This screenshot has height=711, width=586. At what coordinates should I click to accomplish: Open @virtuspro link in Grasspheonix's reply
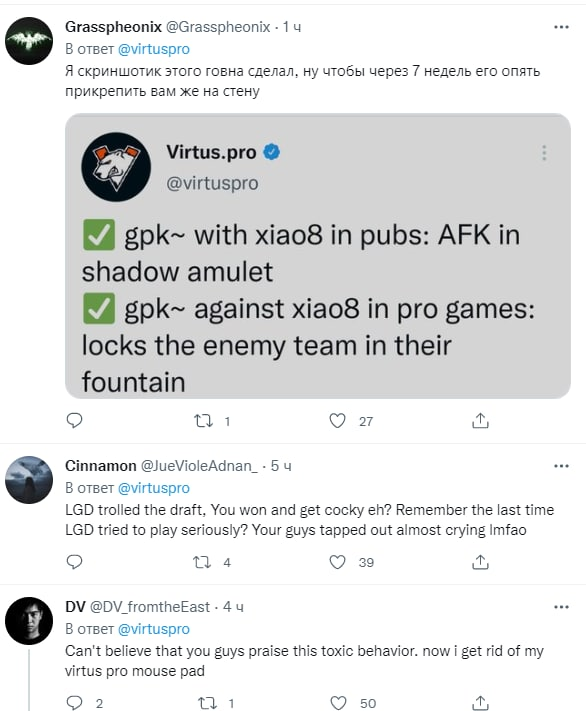154,49
